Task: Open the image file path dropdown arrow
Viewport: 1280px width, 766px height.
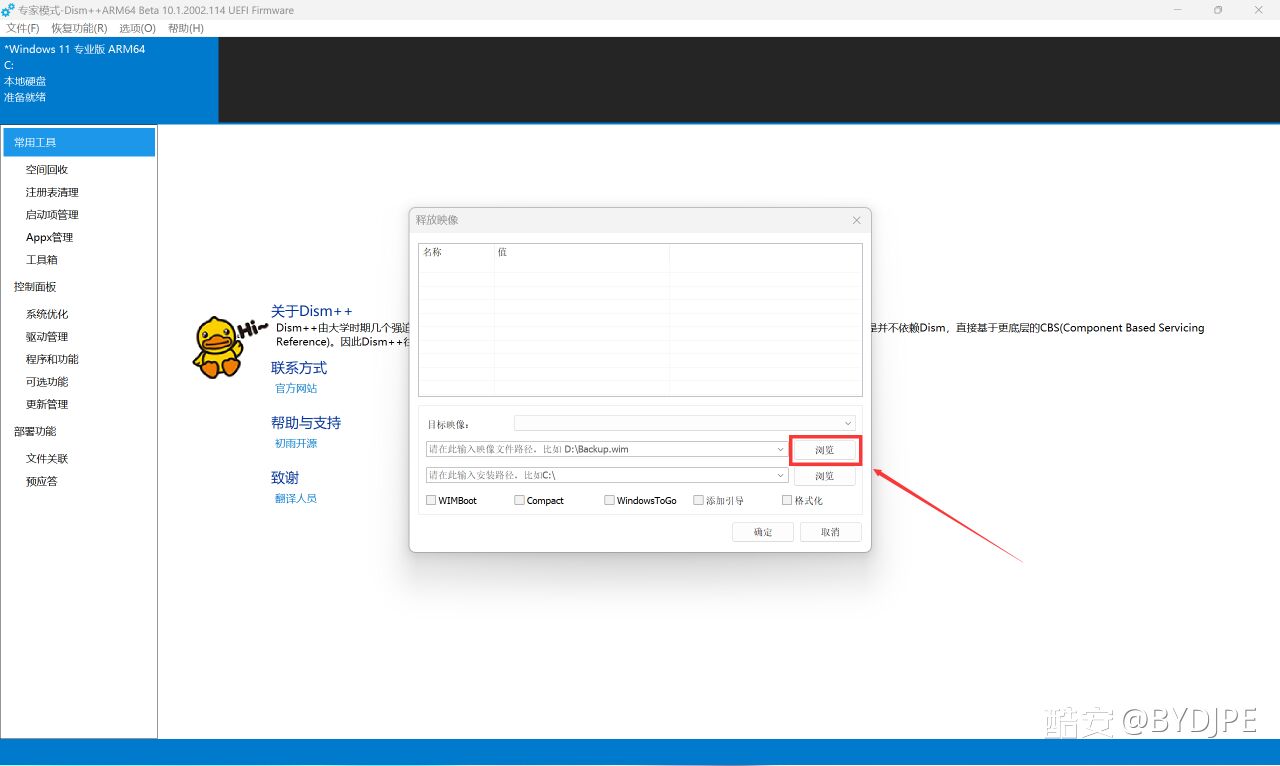Action: pyautogui.click(x=781, y=450)
